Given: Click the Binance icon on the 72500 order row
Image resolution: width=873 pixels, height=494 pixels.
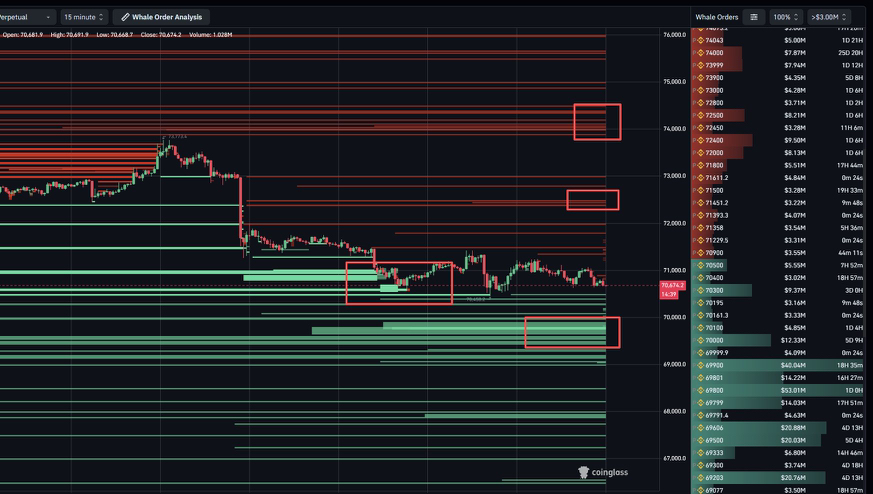Looking at the screenshot, I should tap(700, 115).
